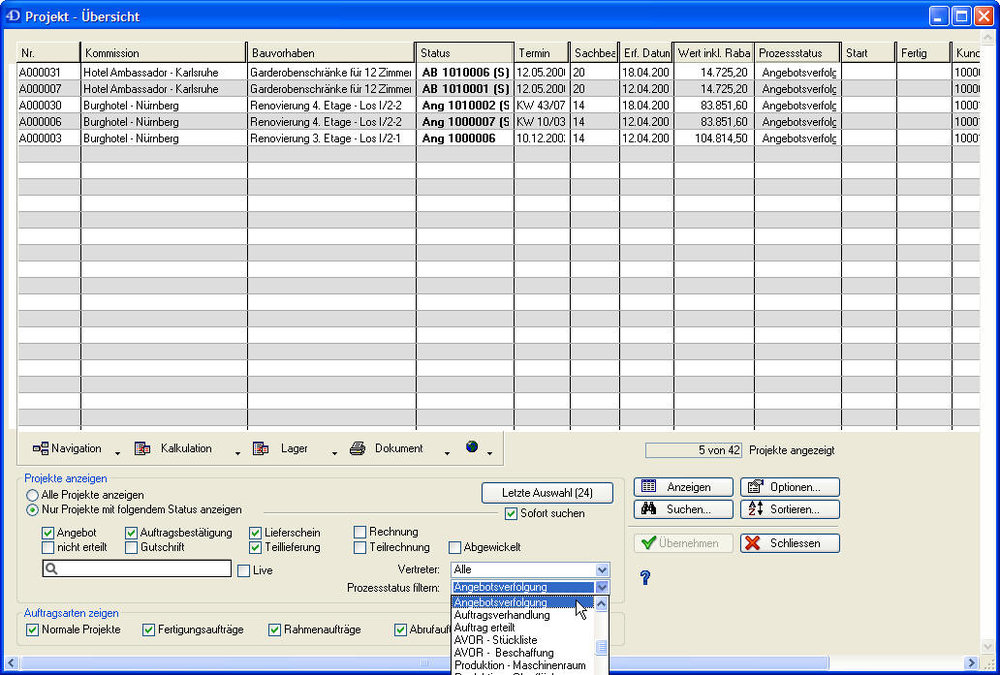This screenshot has width=1000, height=675.
Task: Select project row A000030
Action: 498,105
